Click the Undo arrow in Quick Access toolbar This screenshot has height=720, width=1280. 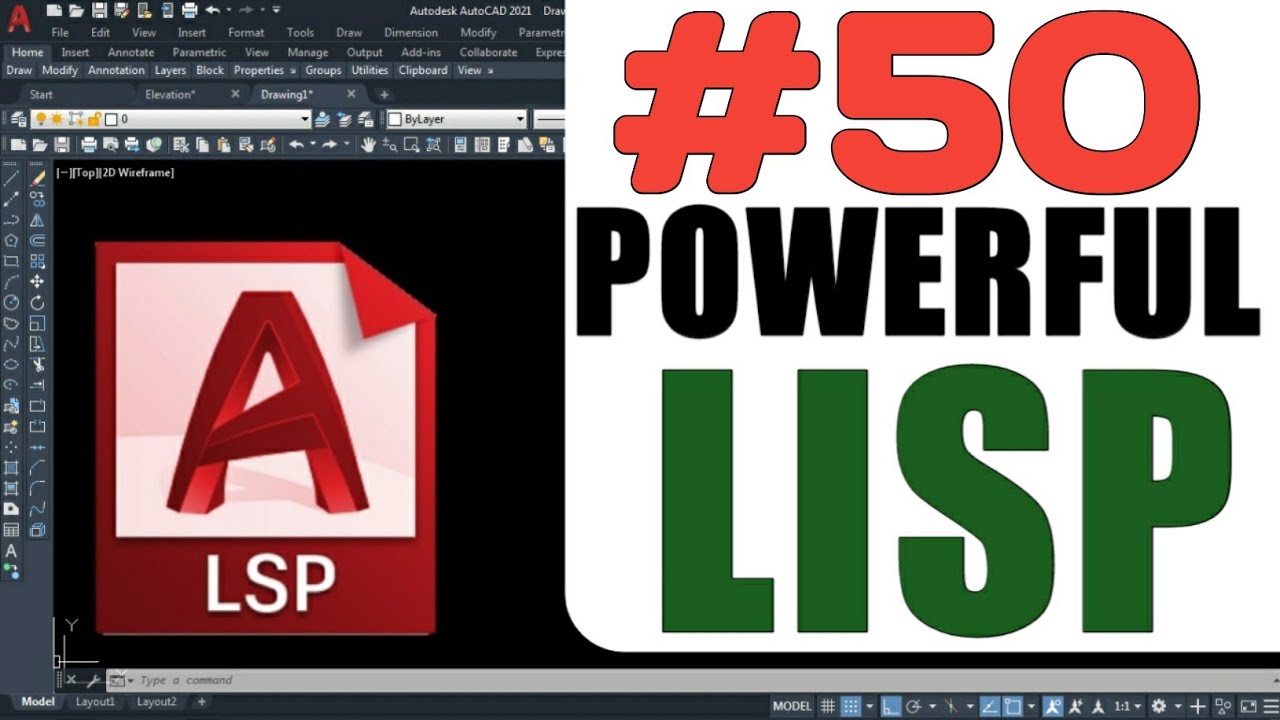[x=212, y=10]
